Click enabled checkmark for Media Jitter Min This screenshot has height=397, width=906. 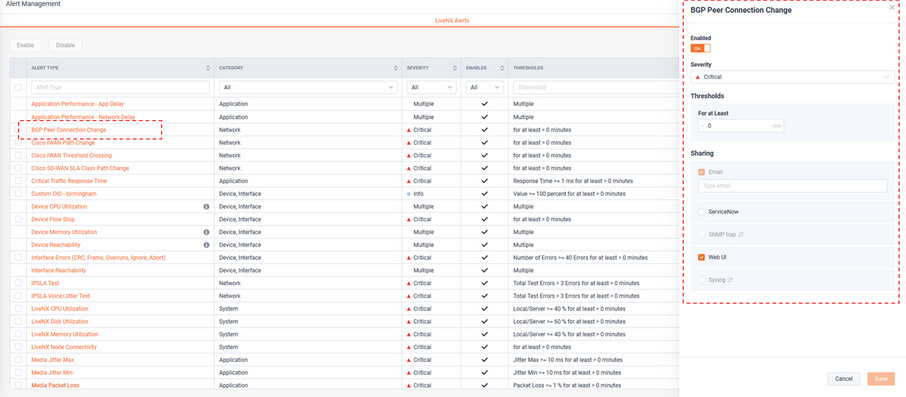484,372
